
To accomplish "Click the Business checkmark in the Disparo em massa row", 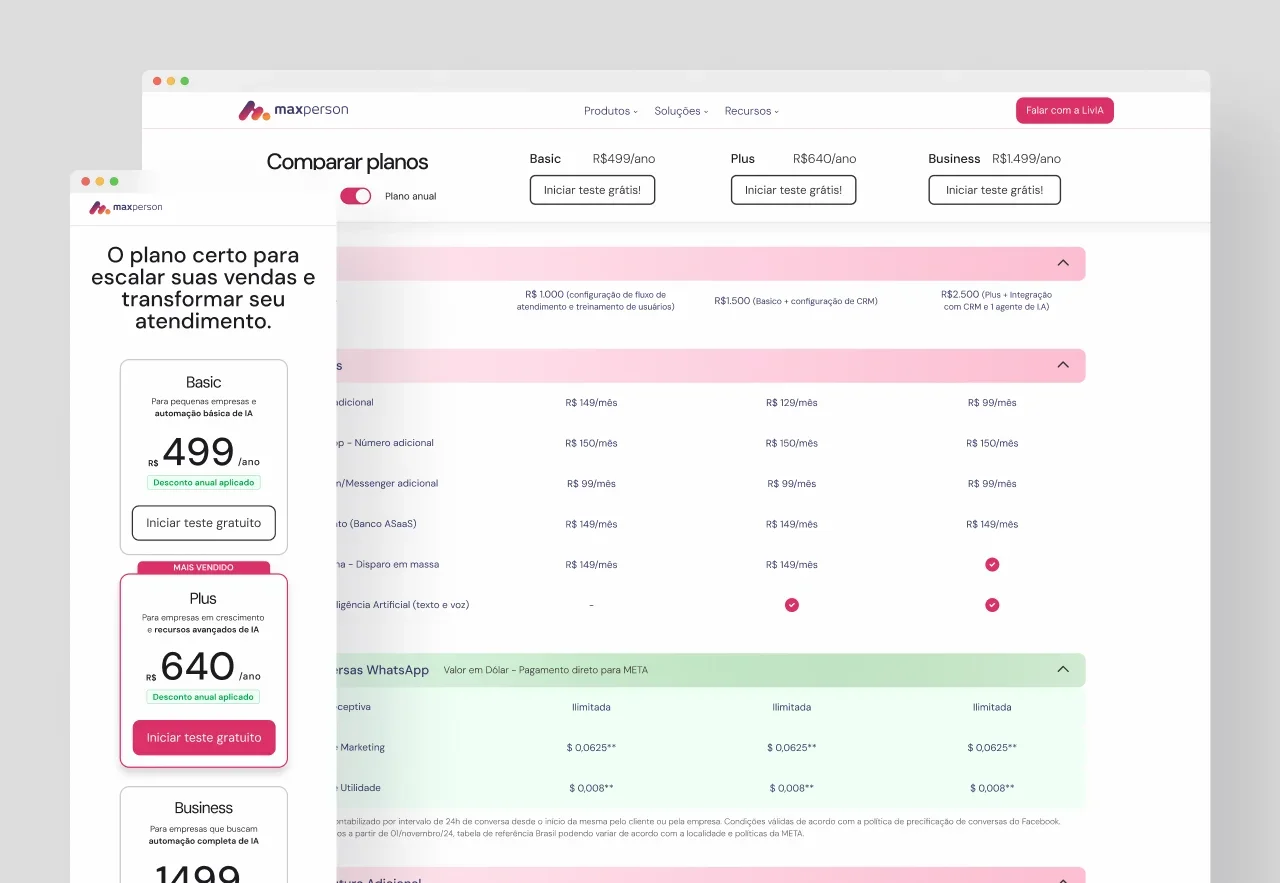I will pyautogui.click(x=992, y=564).
